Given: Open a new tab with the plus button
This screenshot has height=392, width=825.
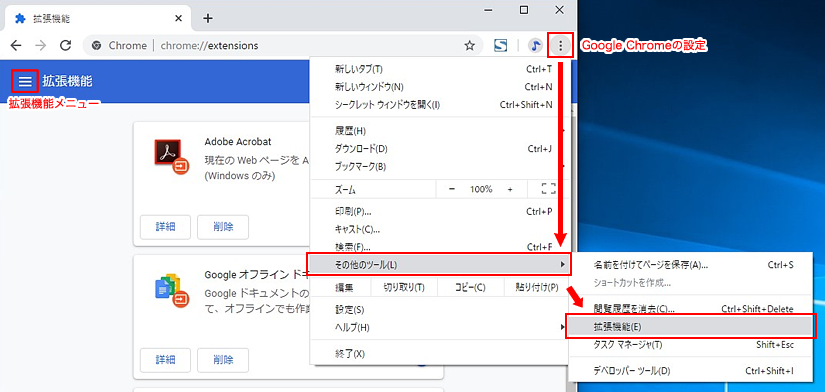Looking at the screenshot, I should point(208,18).
